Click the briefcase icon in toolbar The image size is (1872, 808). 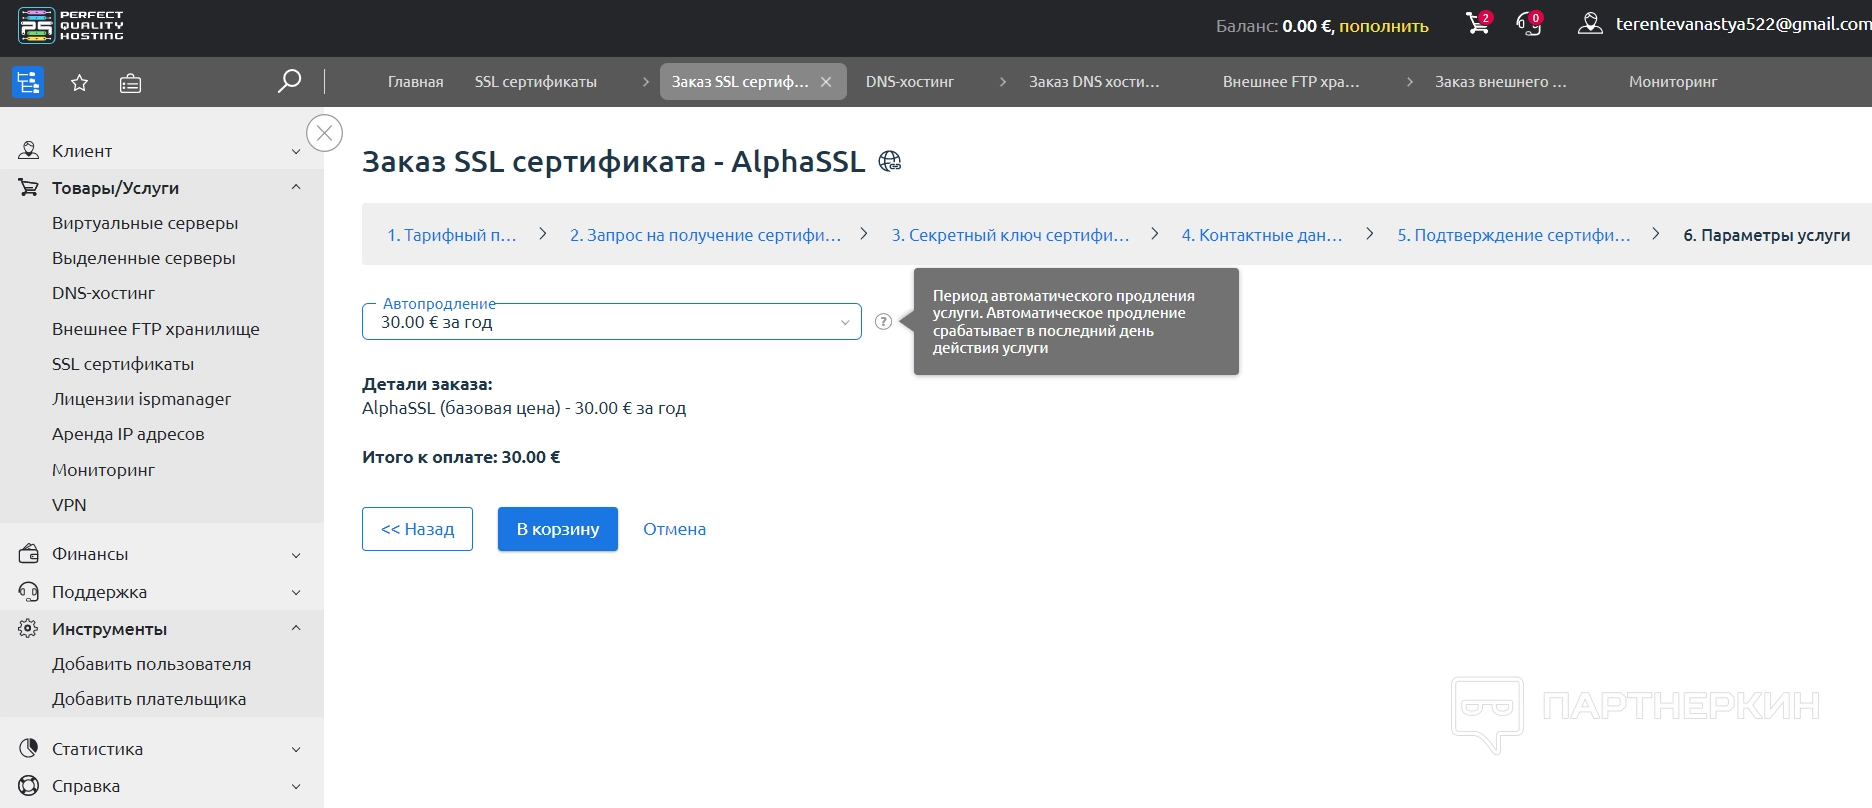pyautogui.click(x=130, y=83)
